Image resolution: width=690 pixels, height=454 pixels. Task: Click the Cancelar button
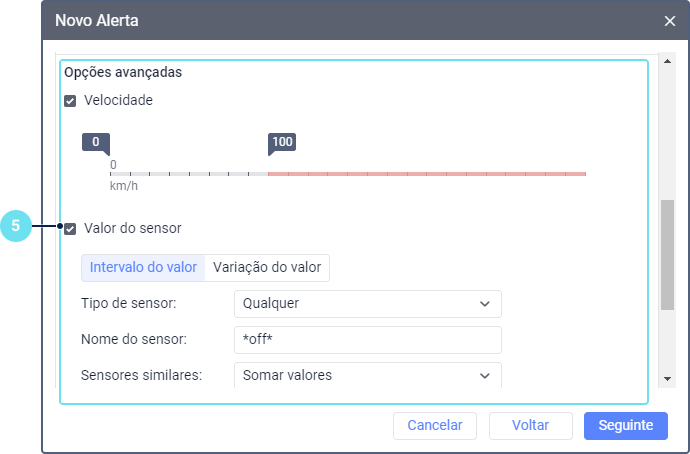435,425
